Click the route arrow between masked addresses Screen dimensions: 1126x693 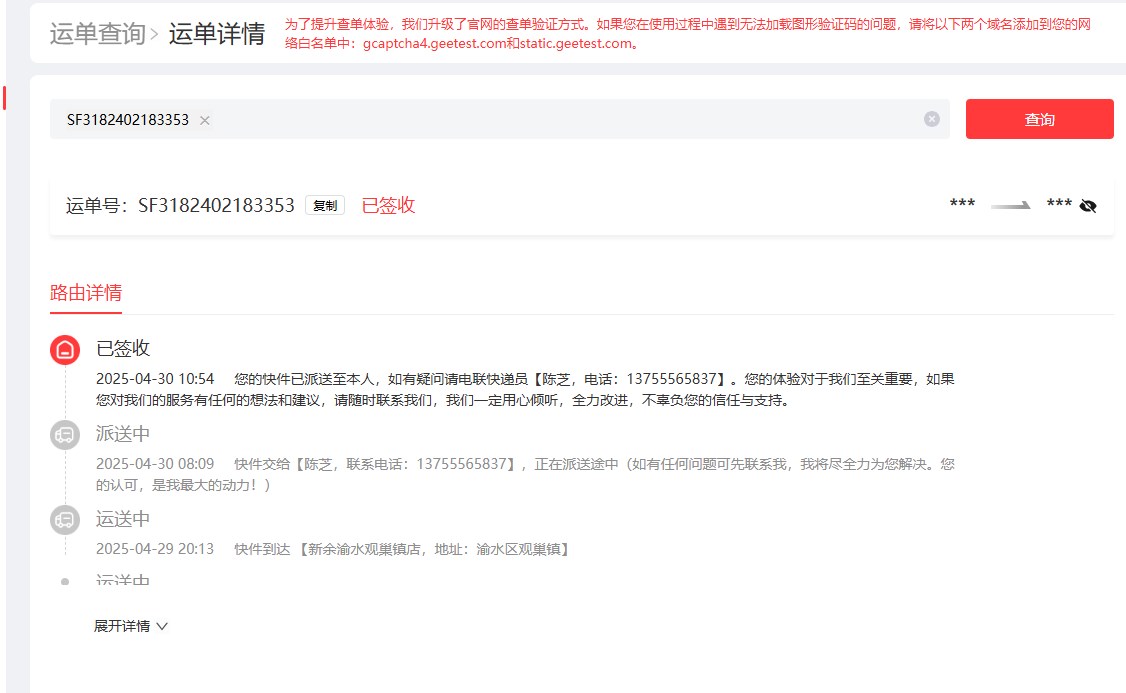point(1010,205)
